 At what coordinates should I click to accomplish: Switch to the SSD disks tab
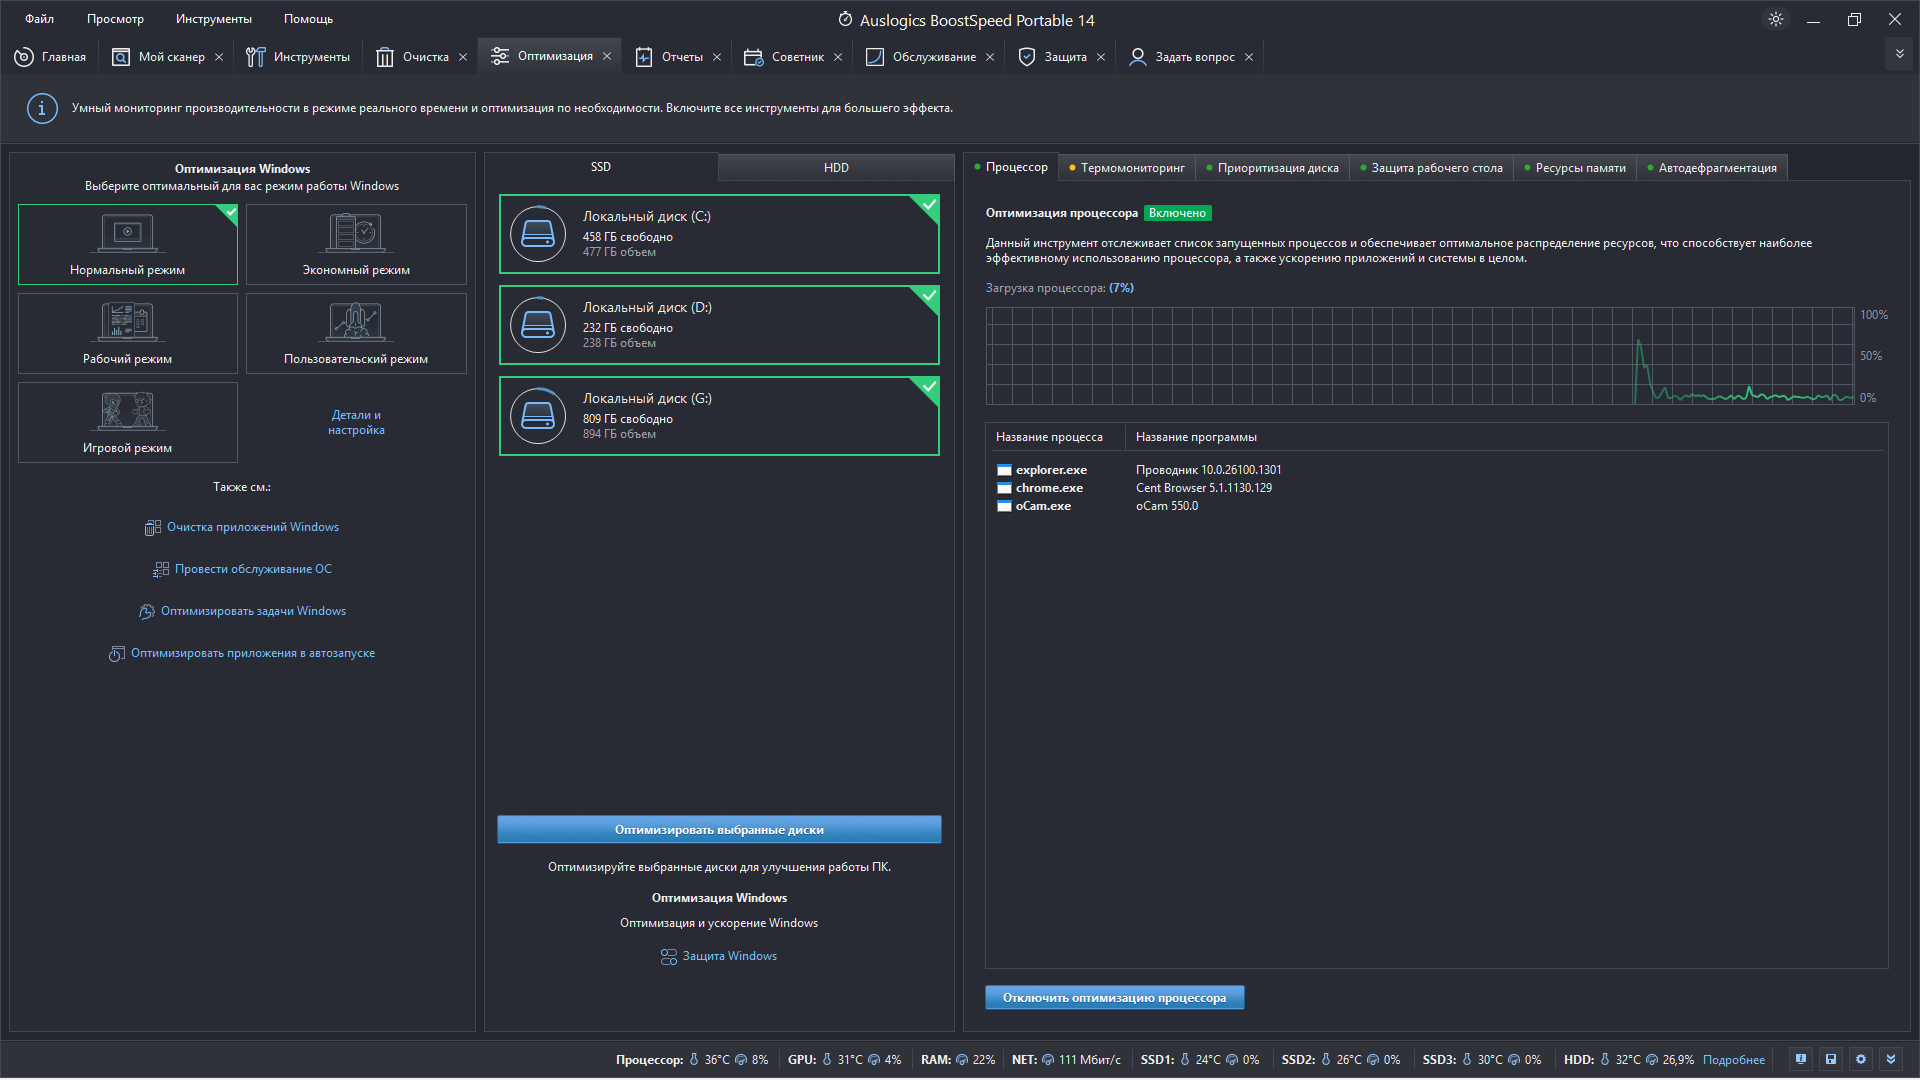[600, 167]
